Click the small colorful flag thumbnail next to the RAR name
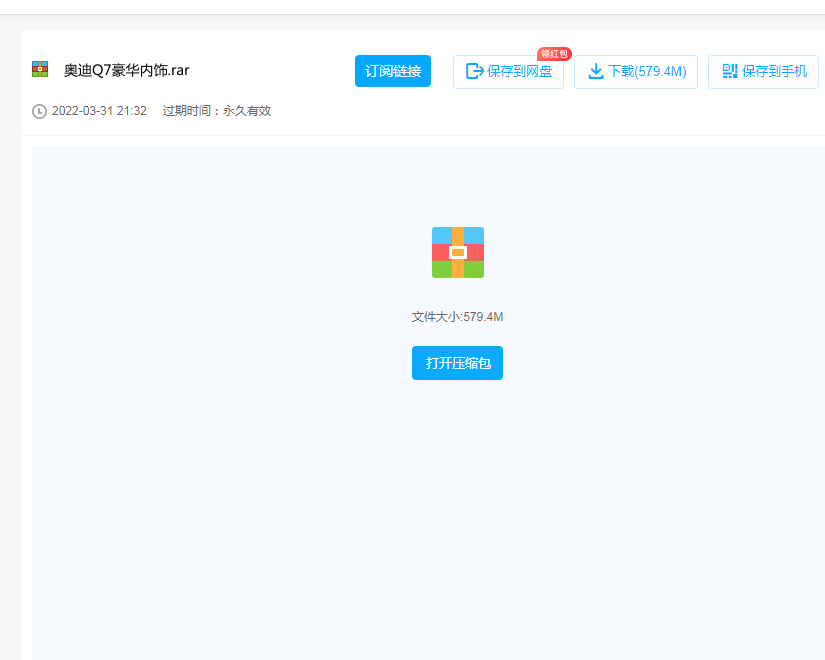 click(x=38, y=71)
